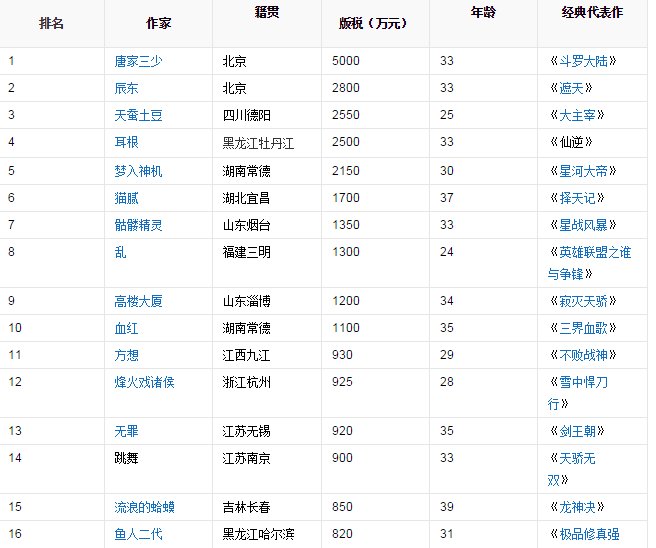Click the 年龄 column header

(483, 12)
